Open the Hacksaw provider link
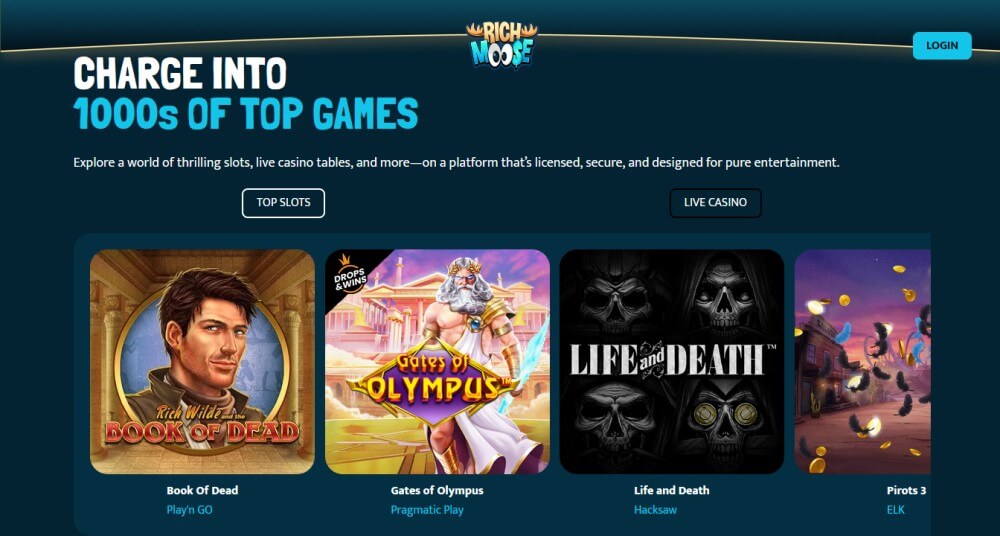Viewport: 1000px width, 536px height. click(655, 510)
